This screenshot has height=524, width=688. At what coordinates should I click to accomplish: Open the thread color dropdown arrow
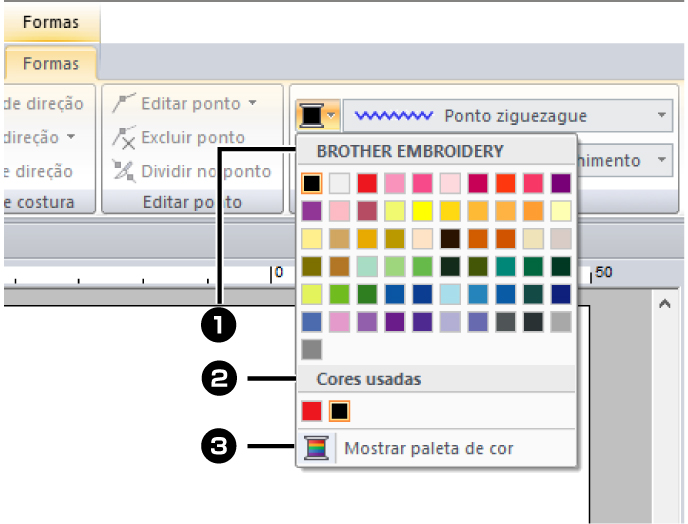pyautogui.click(x=331, y=116)
